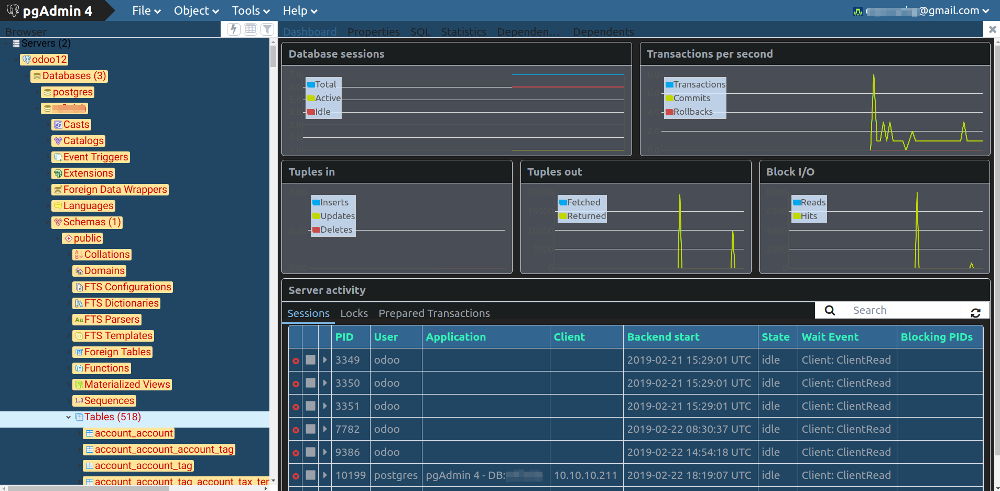Terminate session with PID 3349

295,360
